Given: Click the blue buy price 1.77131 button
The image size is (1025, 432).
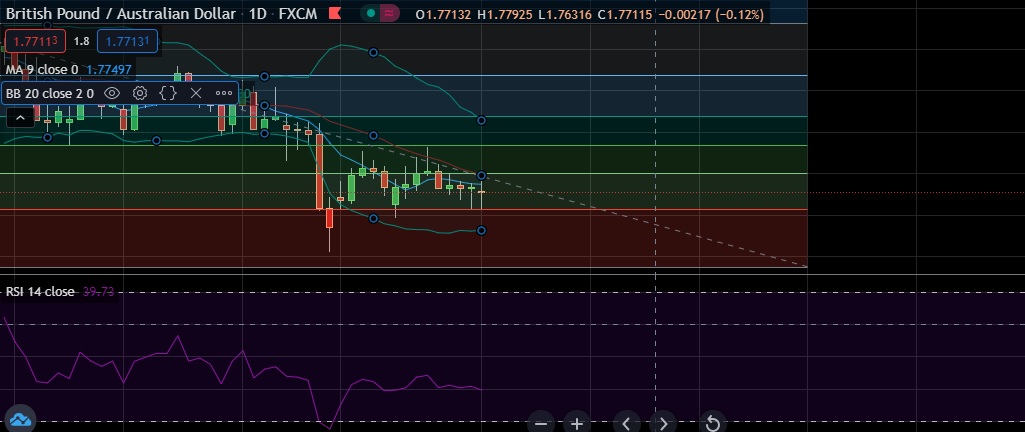Looking at the screenshot, I should [127, 41].
